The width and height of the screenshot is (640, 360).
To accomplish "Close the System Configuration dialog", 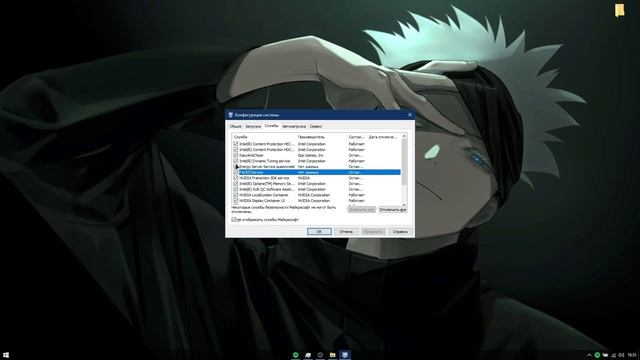I will point(410,115).
